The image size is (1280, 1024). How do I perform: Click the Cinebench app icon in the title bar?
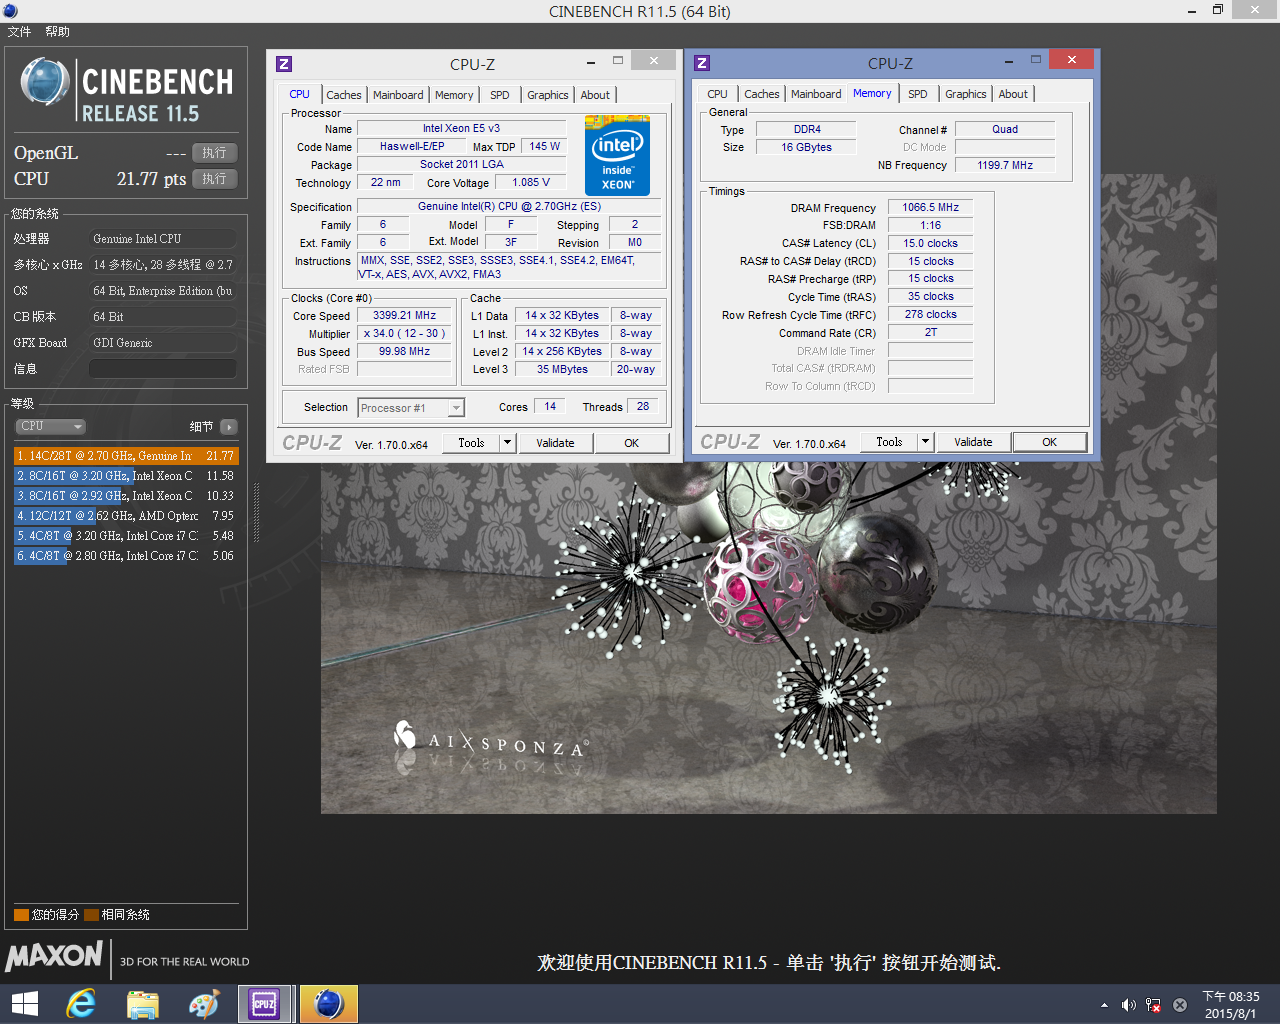(10, 11)
